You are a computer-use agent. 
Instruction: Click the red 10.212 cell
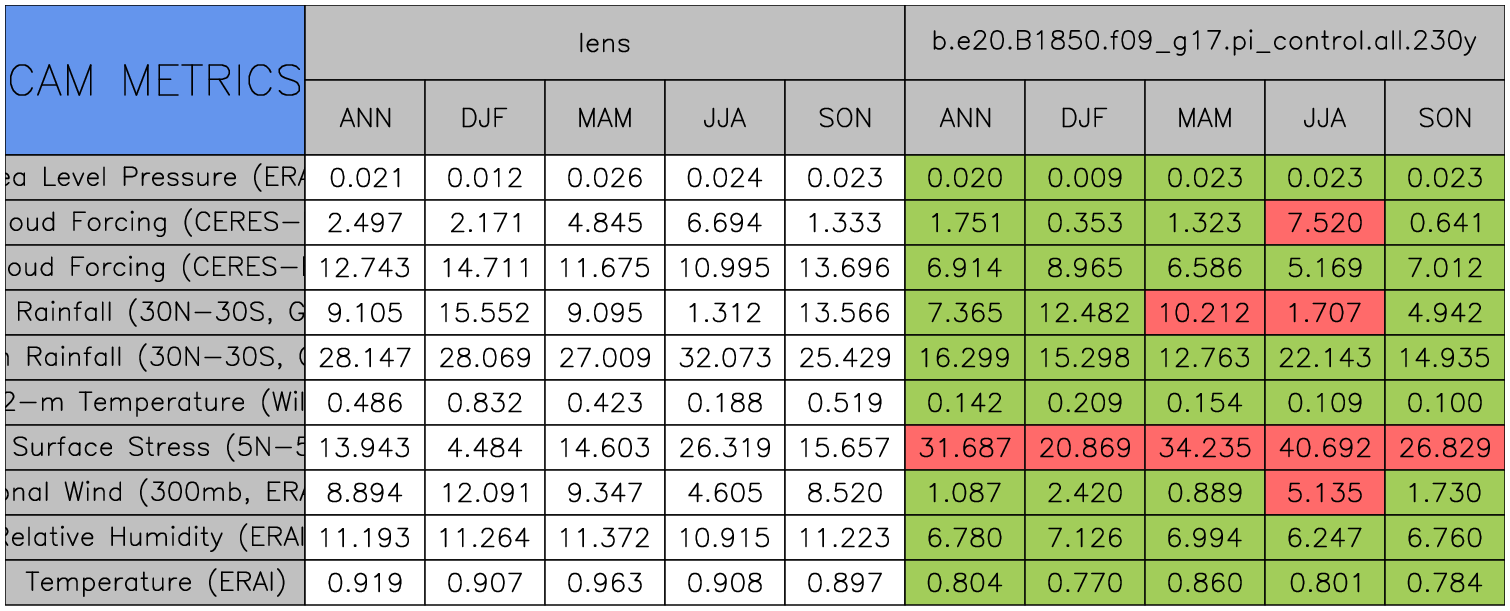(1204, 313)
